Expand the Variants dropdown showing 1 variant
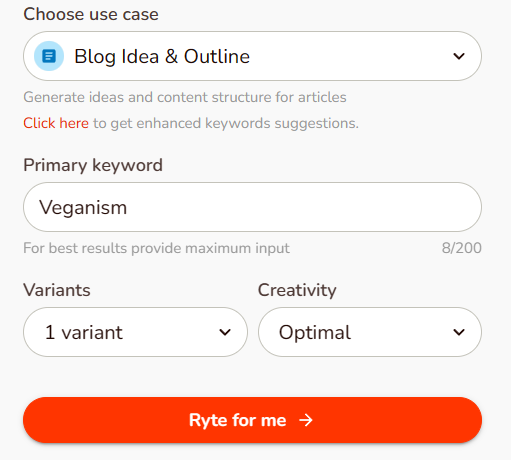The image size is (511, 460). (x=135, y=332)
